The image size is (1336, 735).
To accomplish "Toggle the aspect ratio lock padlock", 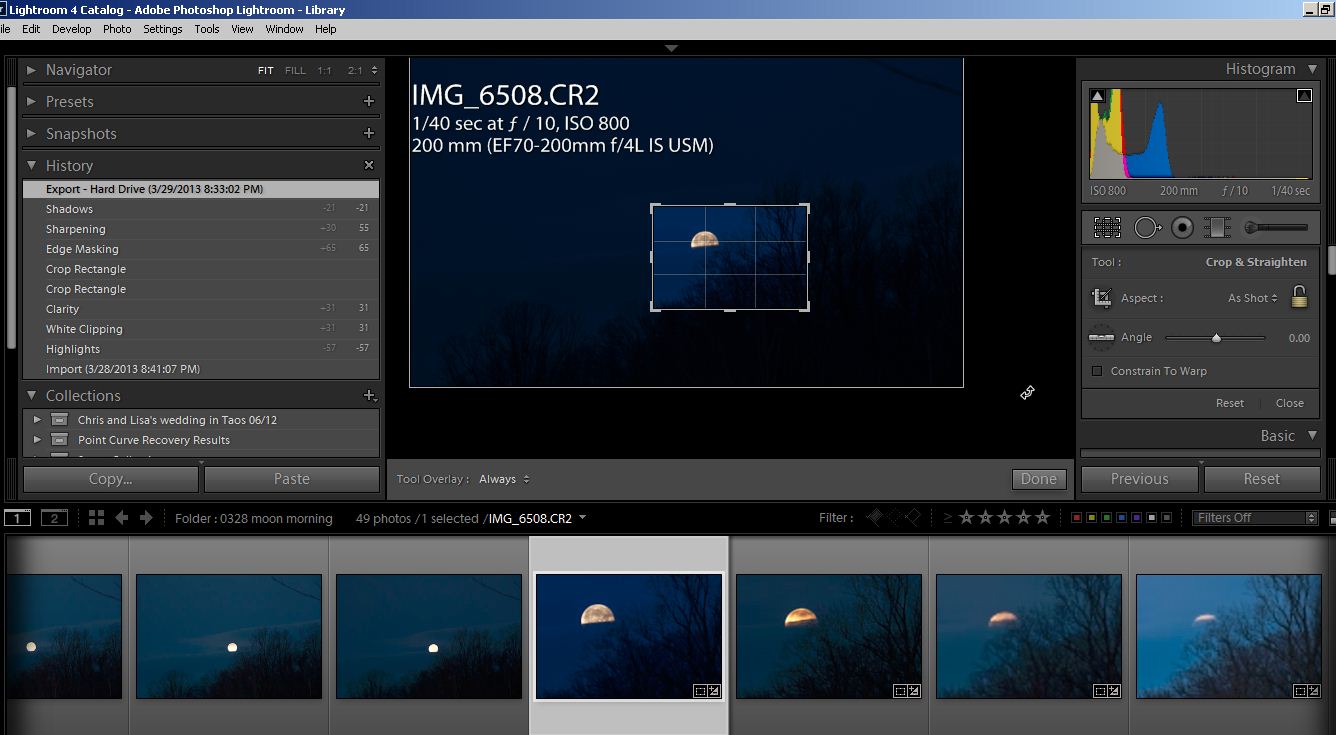I will click(1299, 297).
